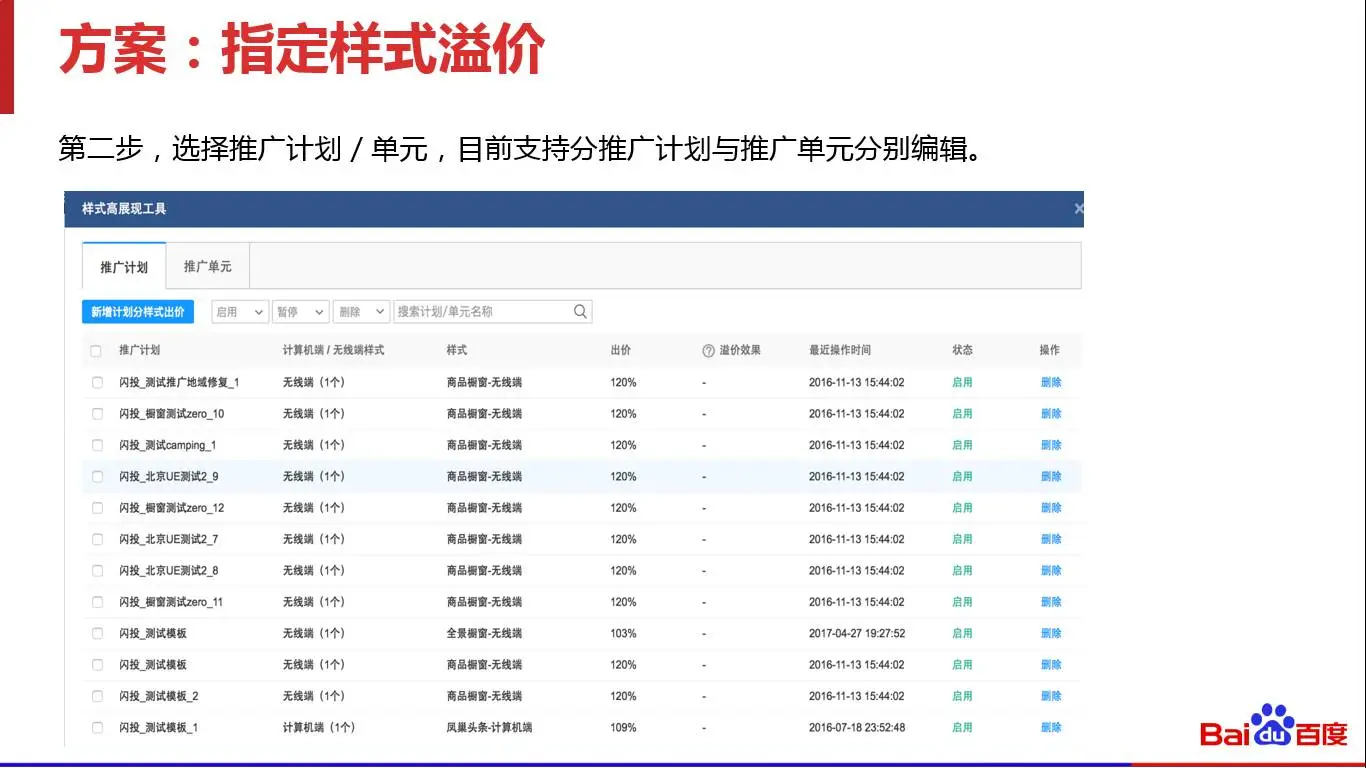Tick the checkbox beside 闪投_测试模板_1

click(97, 728)
